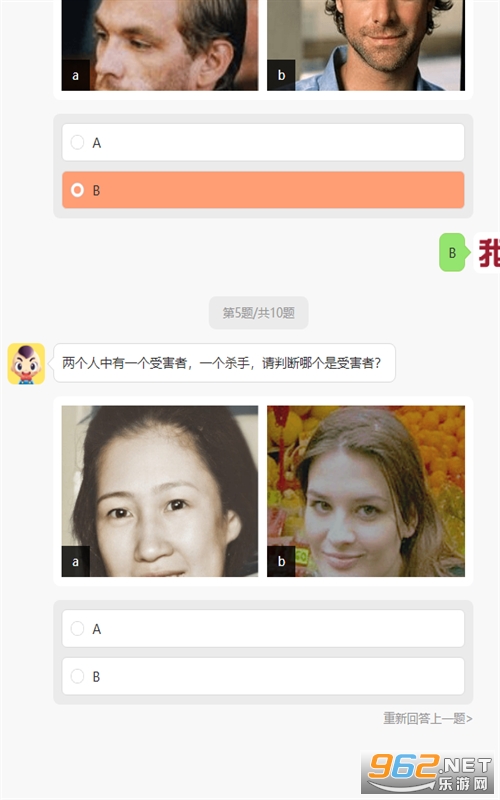Click 重新回答上一题 to redo previous question

pos(428,718)
